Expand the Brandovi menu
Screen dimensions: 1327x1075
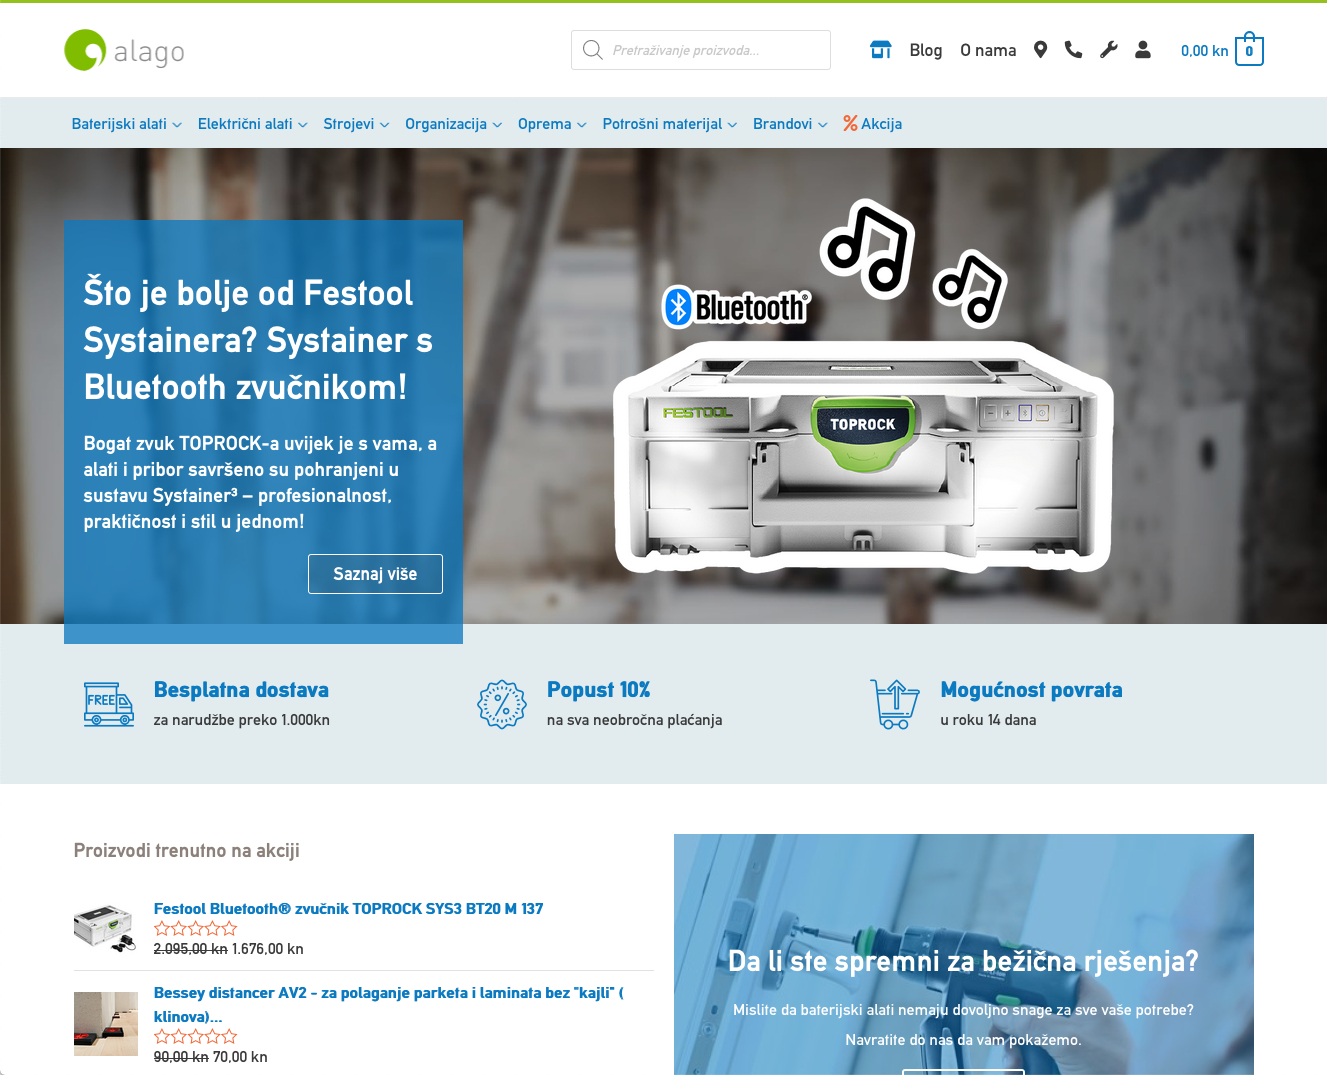click(790, 124)
